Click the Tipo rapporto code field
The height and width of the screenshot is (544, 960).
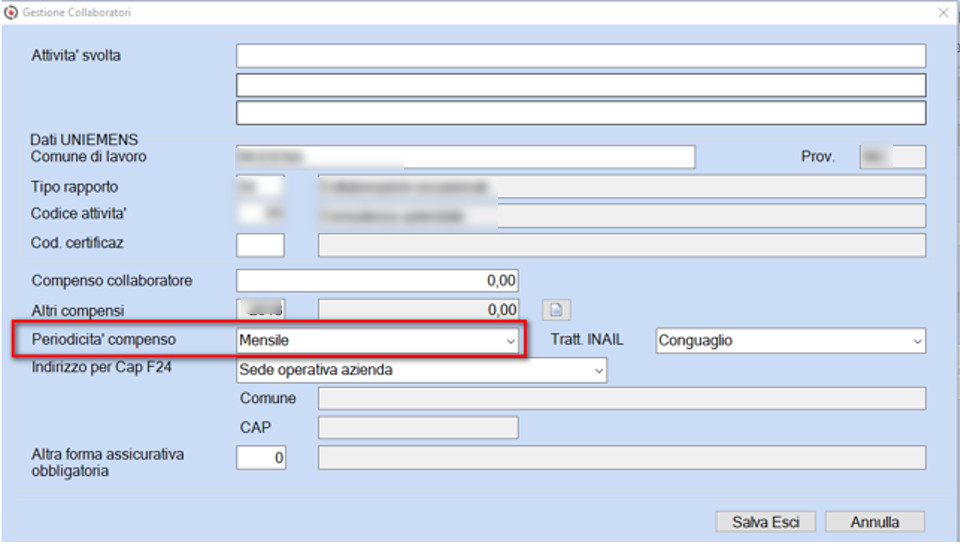click(260, 186)
